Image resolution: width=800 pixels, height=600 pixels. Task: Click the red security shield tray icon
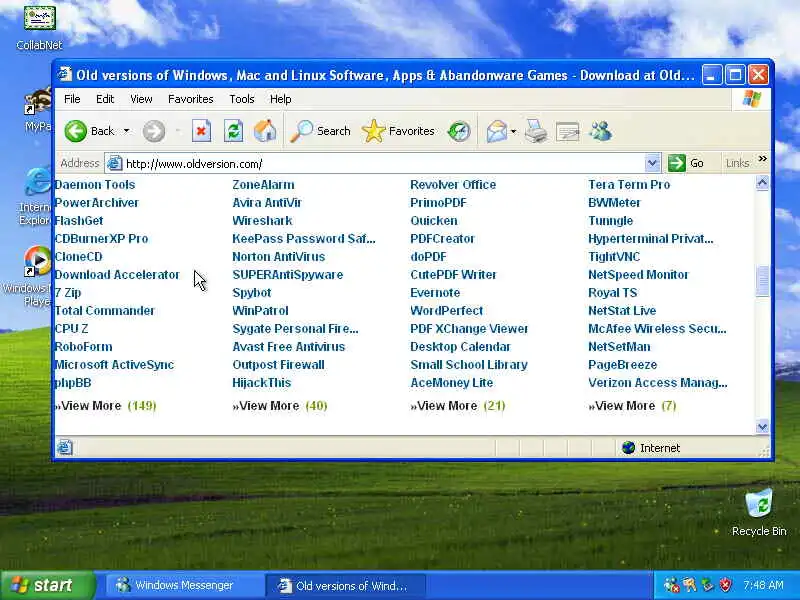[x=725, y=585]
